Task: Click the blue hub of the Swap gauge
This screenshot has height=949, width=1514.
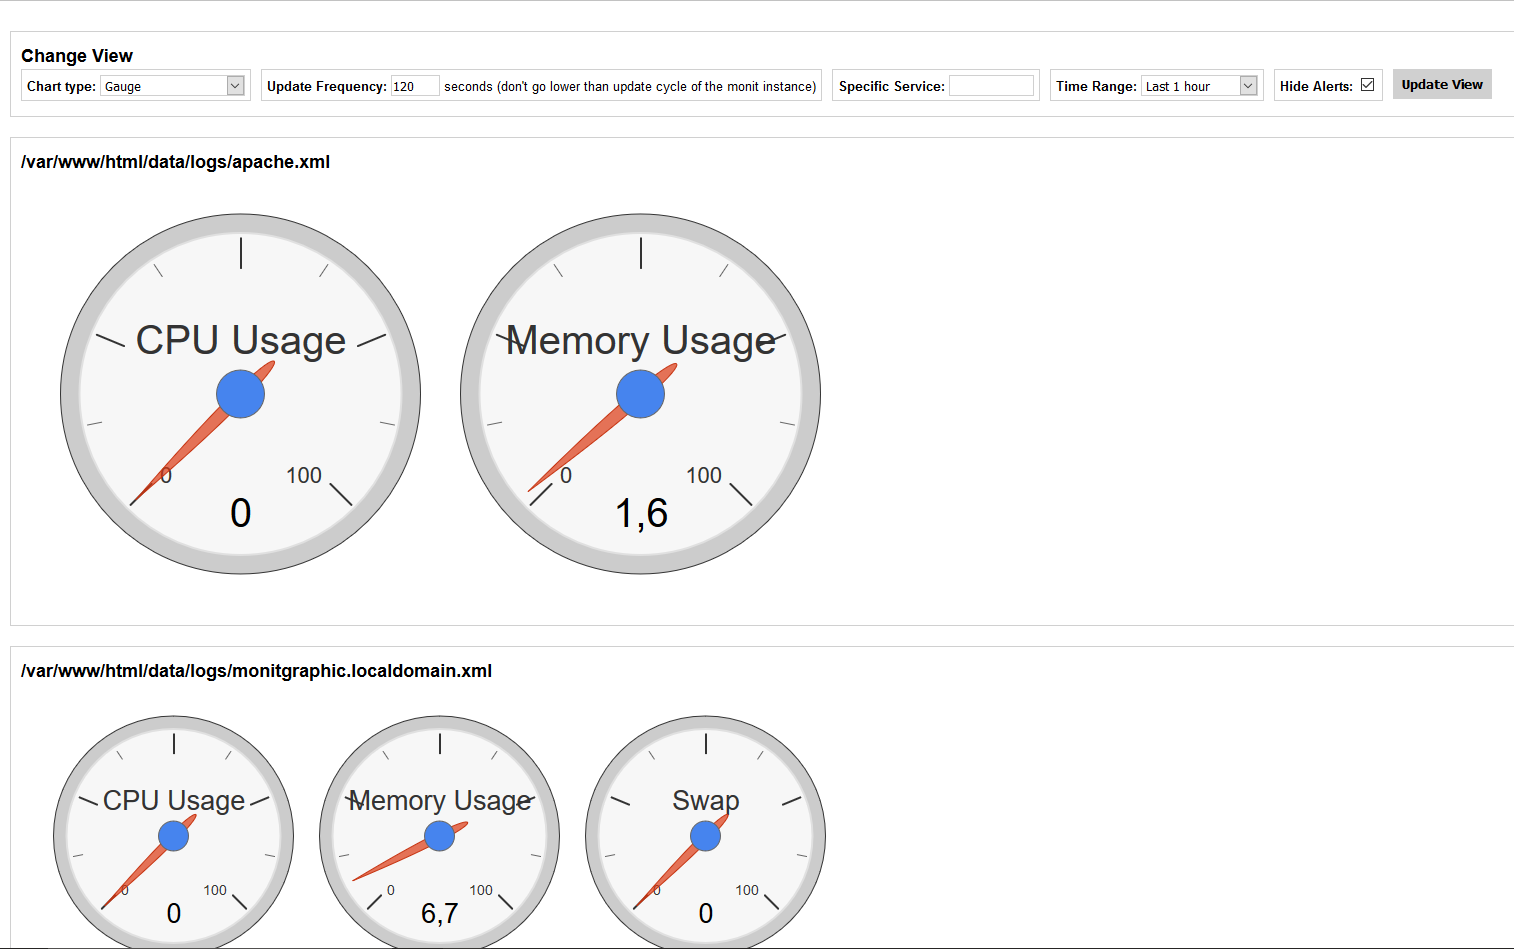Action: point(705,835)
